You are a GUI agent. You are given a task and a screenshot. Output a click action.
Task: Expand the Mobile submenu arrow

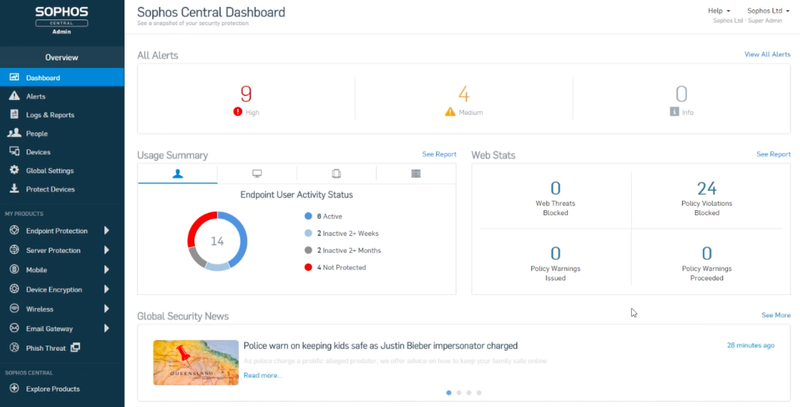[107, 269]
